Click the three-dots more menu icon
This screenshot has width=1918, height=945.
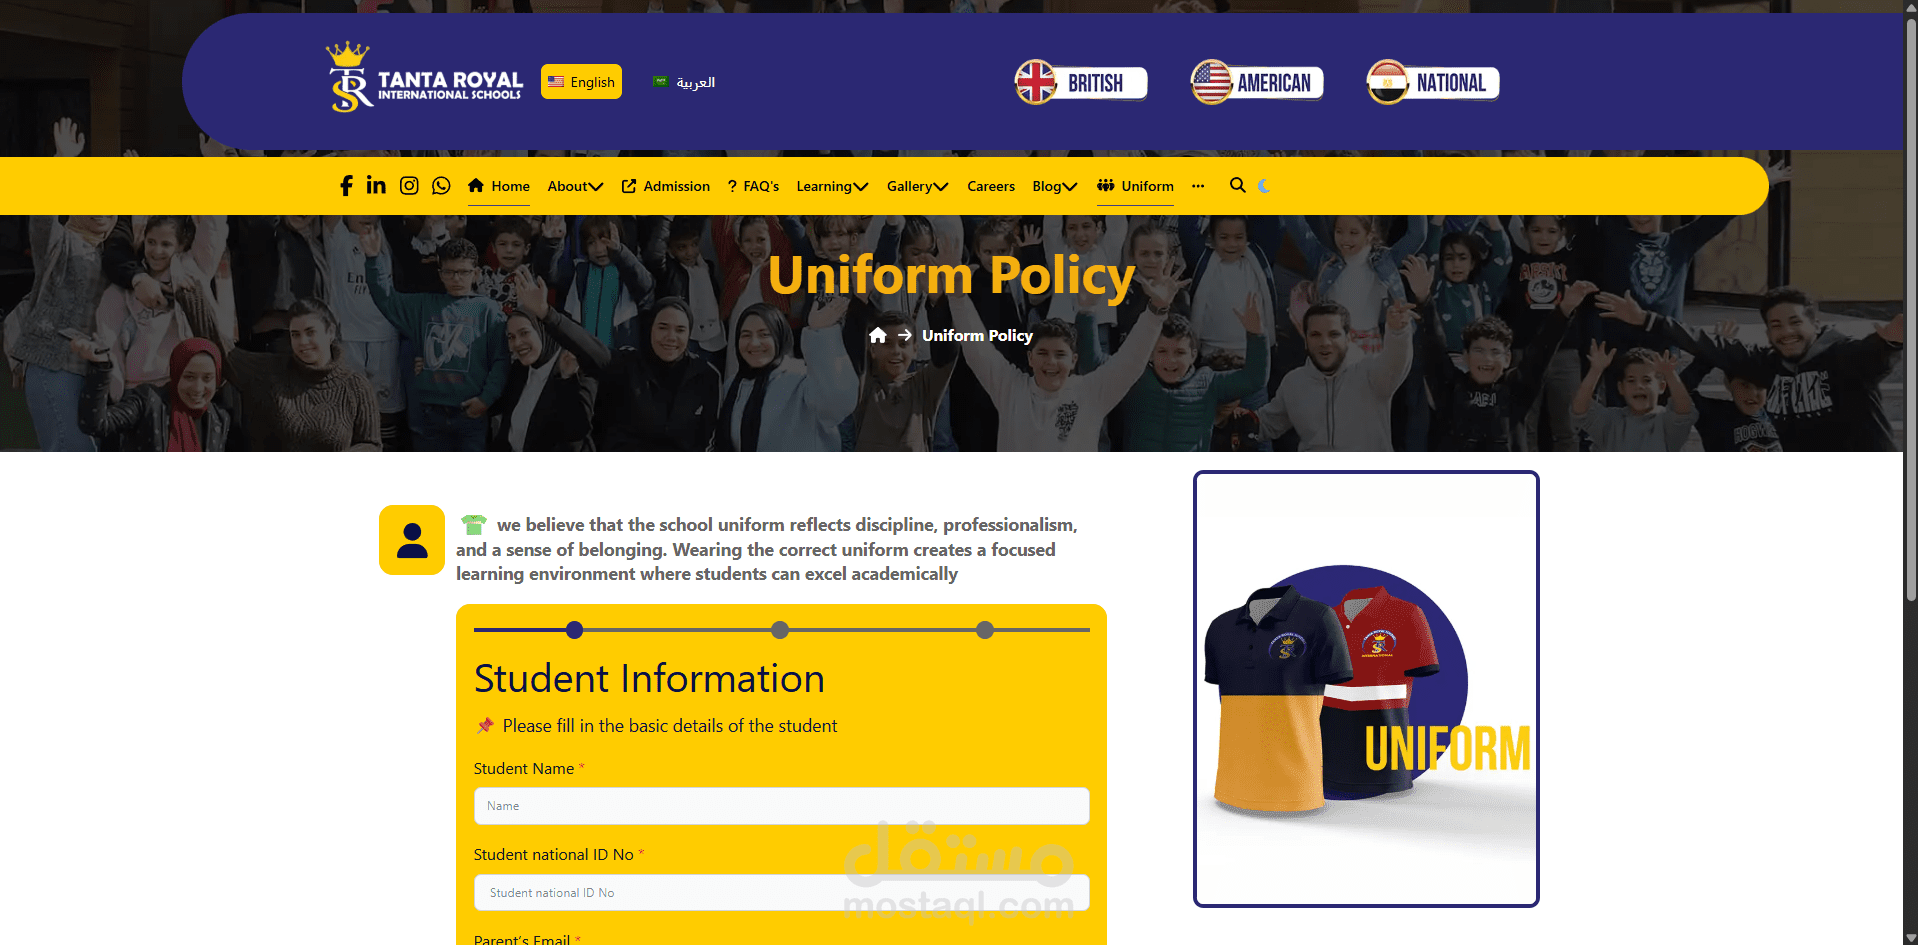coord(1198,186)
